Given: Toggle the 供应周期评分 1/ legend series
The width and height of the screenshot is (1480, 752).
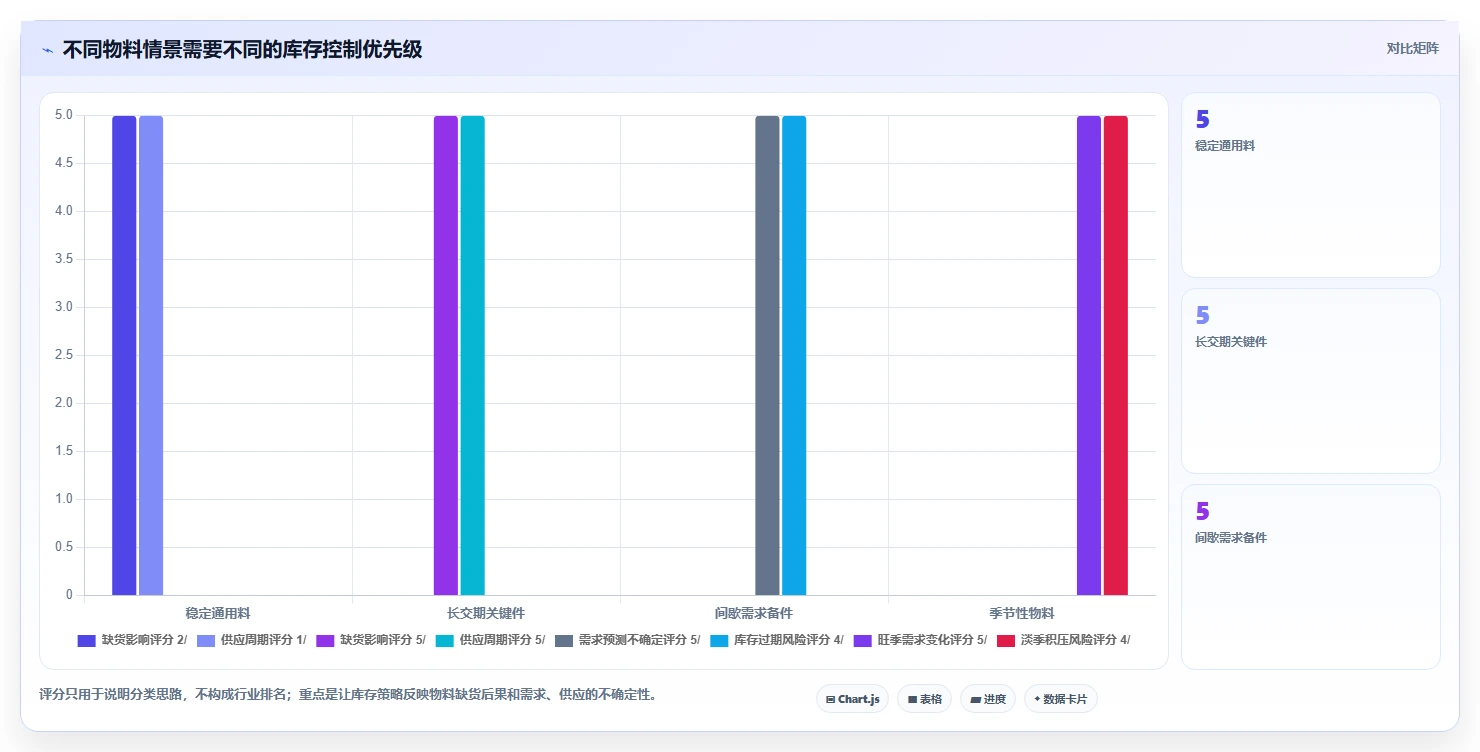Looking at the screenshot, I should point(251,640).
